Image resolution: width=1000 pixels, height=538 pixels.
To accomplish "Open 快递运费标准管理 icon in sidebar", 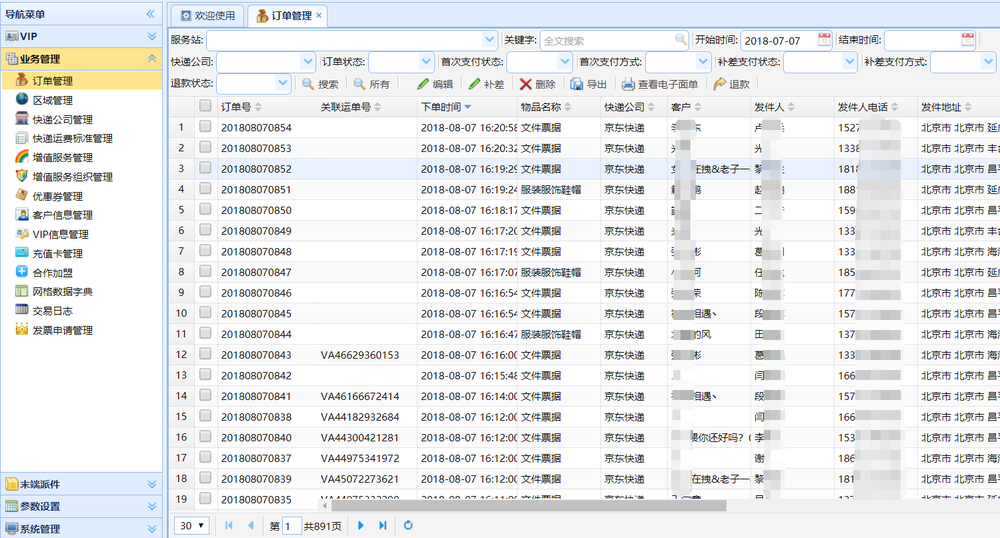I will coord(22,138).
